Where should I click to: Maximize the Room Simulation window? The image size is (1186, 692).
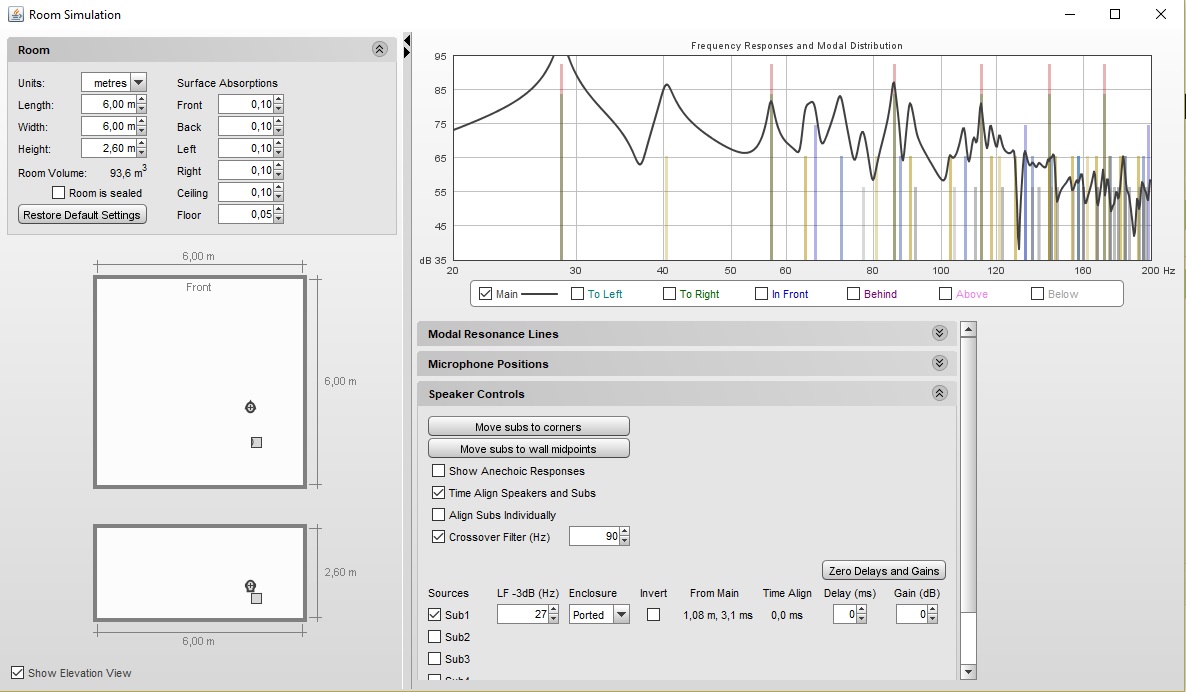[x=1115, y=14]
